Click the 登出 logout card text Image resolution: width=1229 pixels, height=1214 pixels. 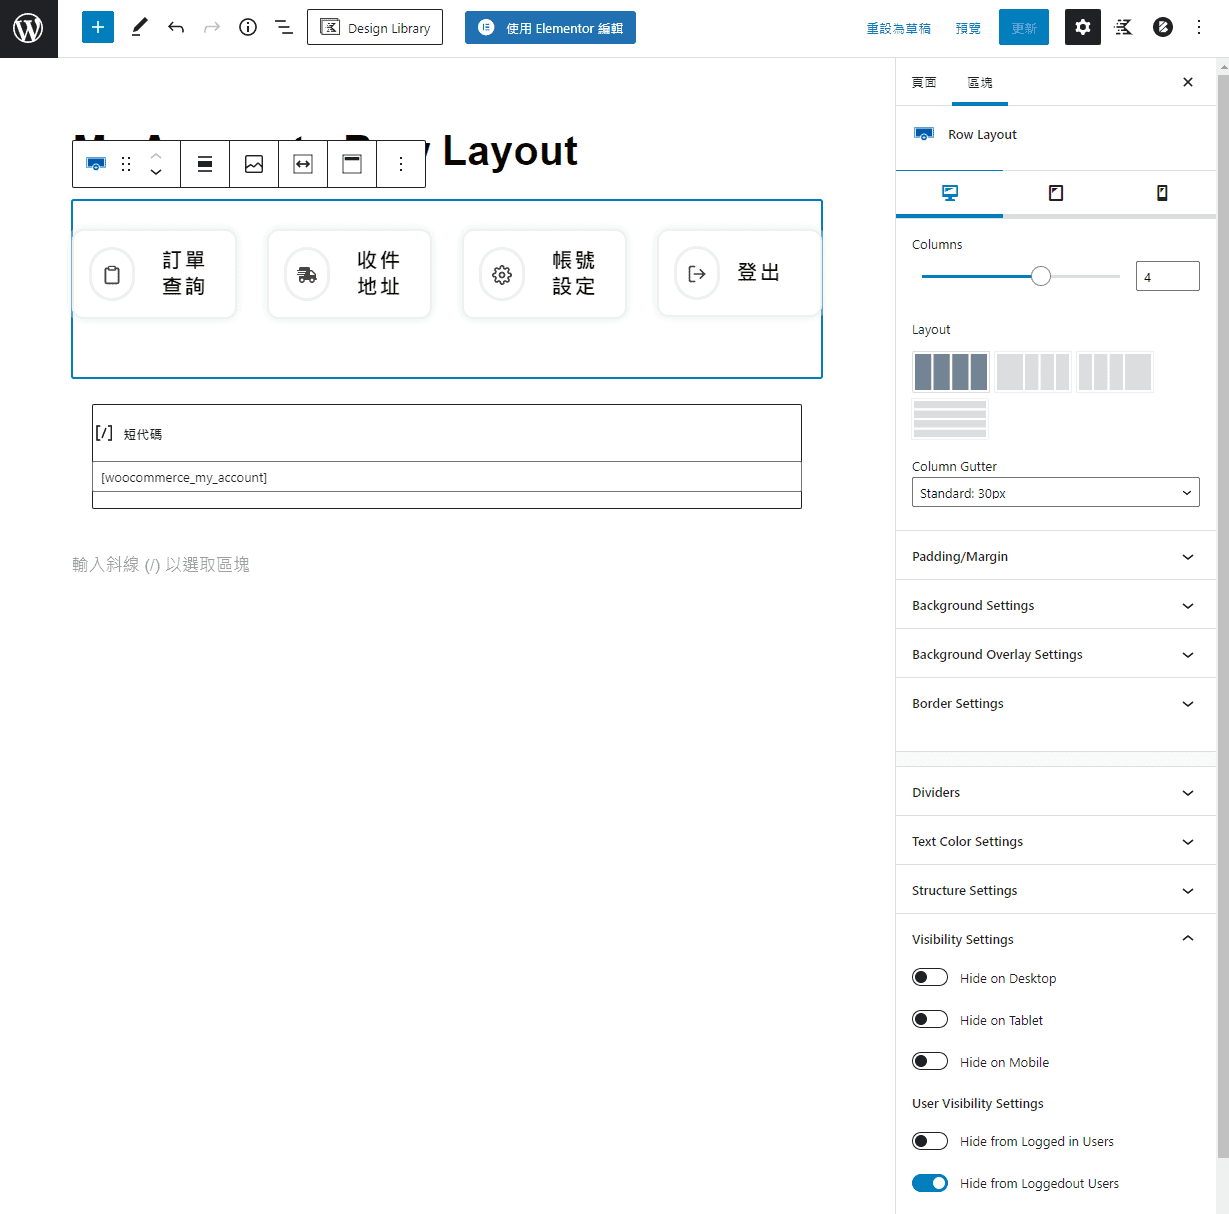(759, 272)
